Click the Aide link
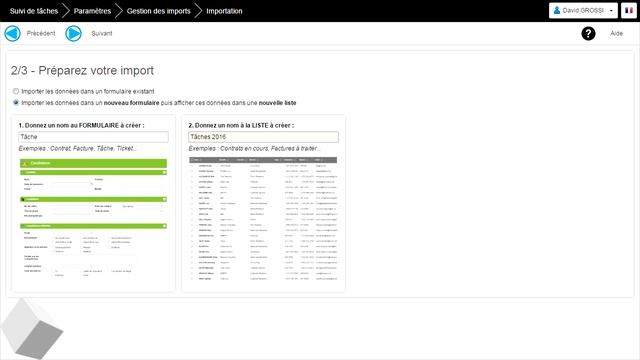The width and height of the screenshot is (640, 360). click(x=616, y=33)
